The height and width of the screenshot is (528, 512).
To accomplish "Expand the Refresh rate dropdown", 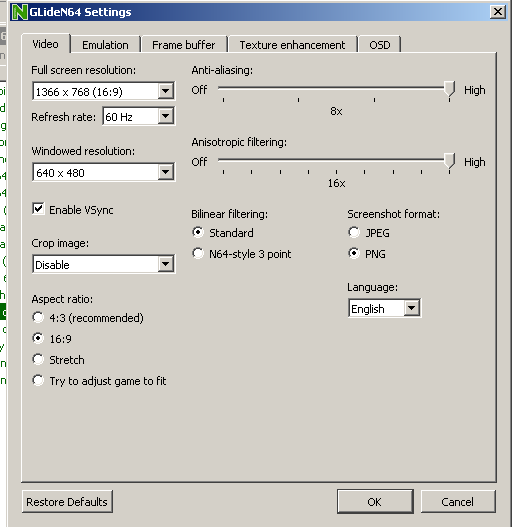I will click(x=165, y=116).
